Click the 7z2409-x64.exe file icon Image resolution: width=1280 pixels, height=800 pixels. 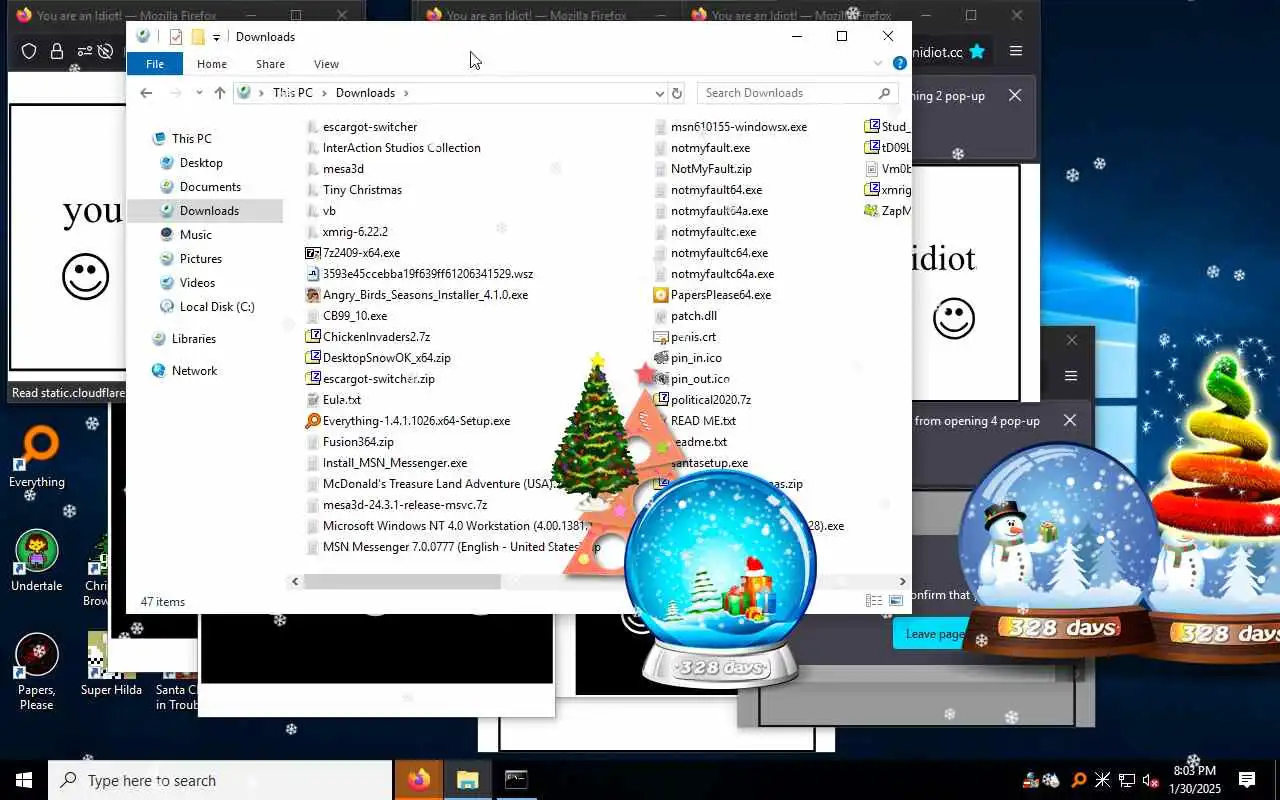[313, 253]
